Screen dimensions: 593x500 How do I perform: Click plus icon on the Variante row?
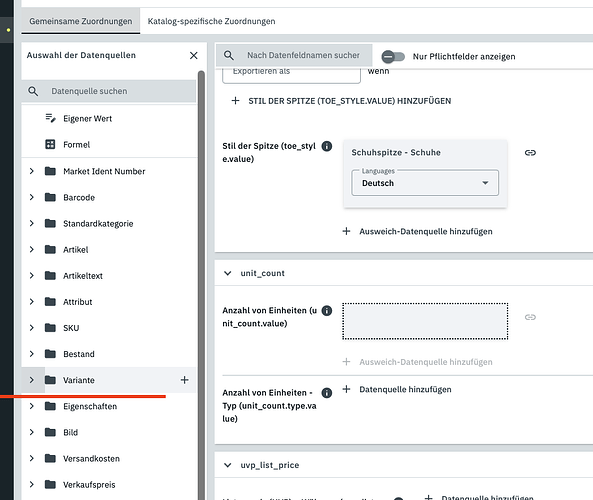(x=184, y=380)
